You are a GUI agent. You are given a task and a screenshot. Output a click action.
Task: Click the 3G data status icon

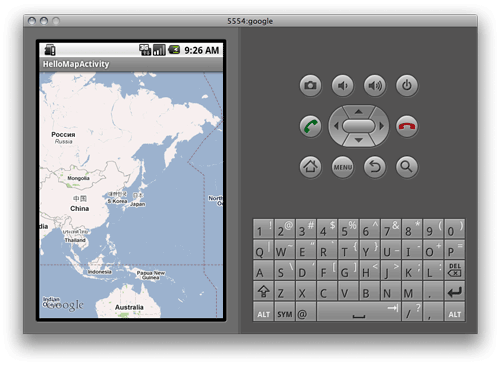coord(145,50)
